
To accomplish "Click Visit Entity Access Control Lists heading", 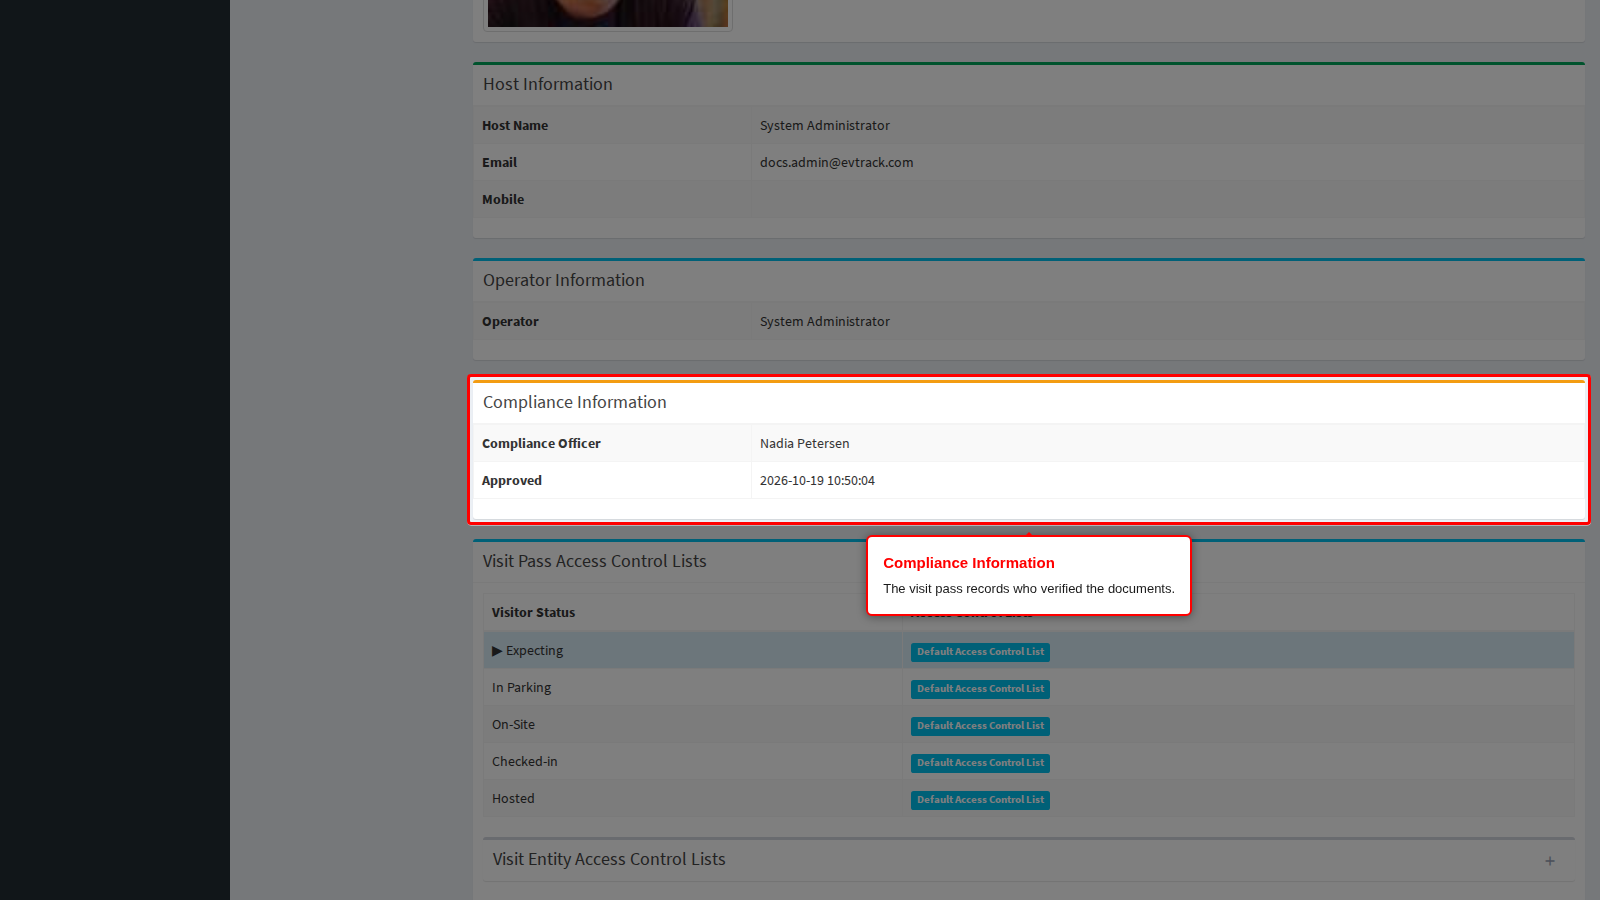I will (608, 859).
